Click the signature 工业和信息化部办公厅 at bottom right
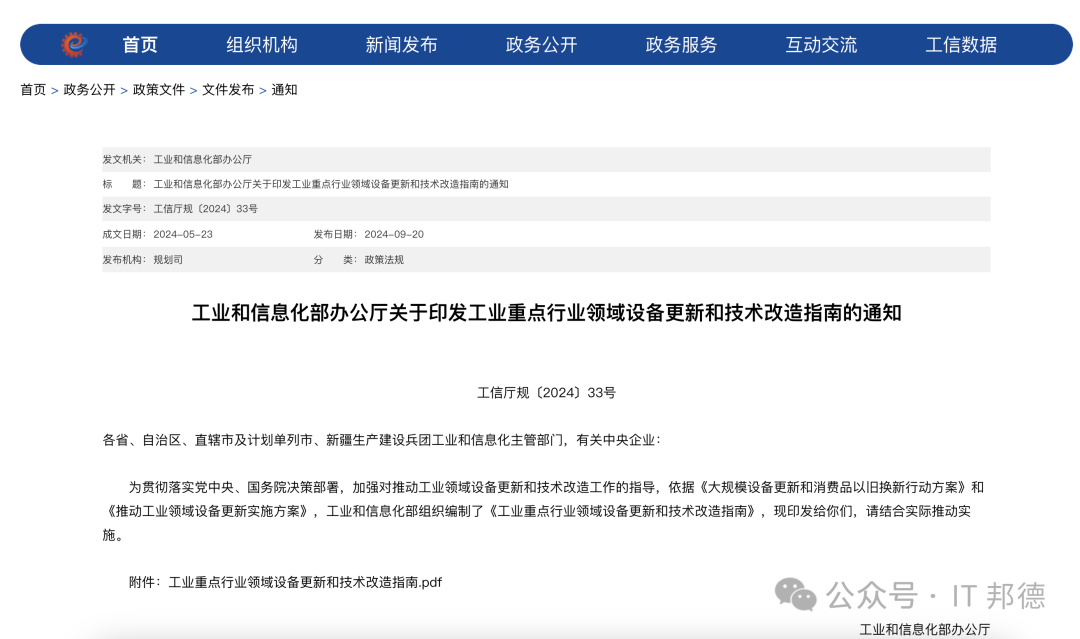The height and width of the screenshot is (639, 1080). [x=924, y=629]
